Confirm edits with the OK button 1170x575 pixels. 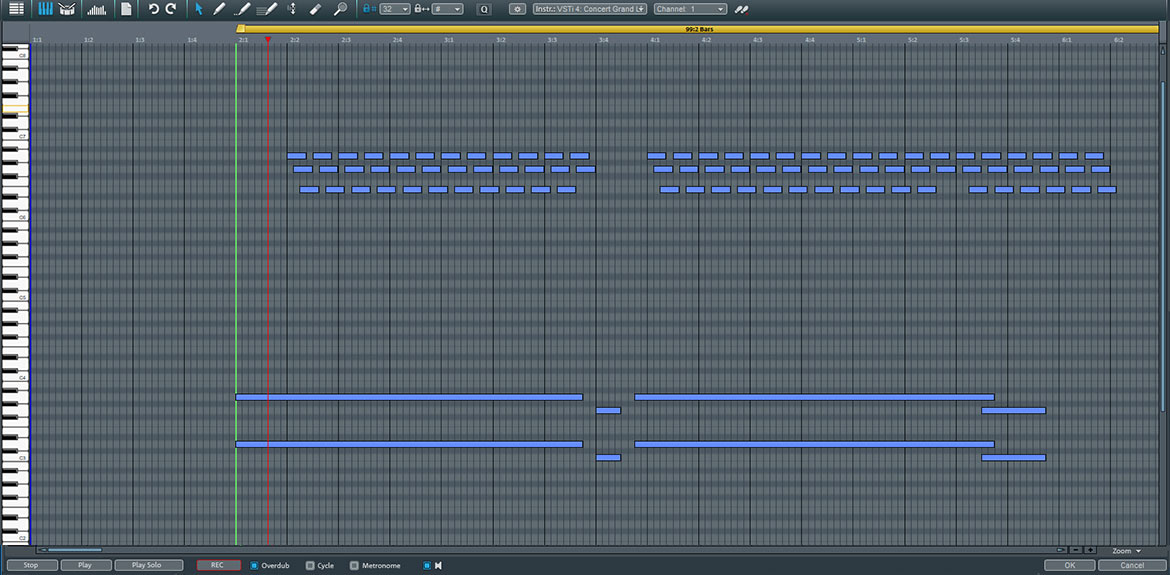point(1069,565)
